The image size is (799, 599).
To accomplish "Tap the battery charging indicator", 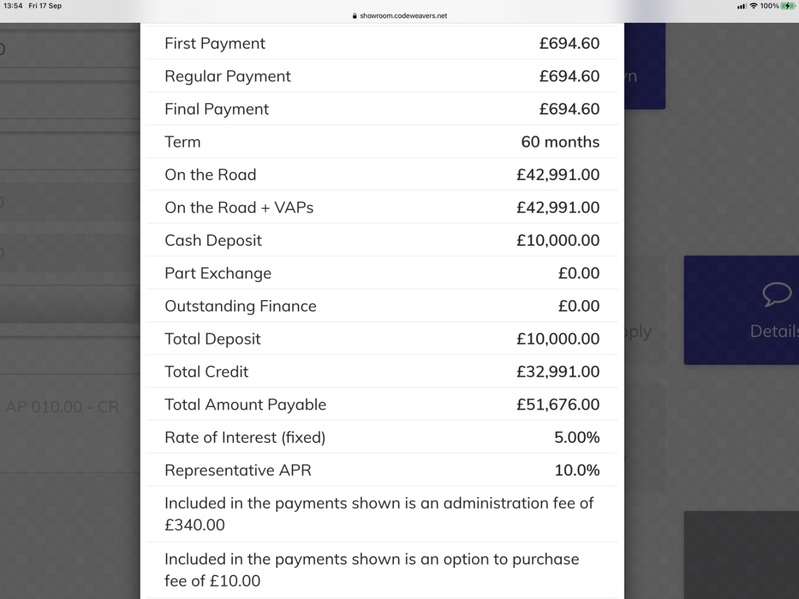I will point(788,6).
